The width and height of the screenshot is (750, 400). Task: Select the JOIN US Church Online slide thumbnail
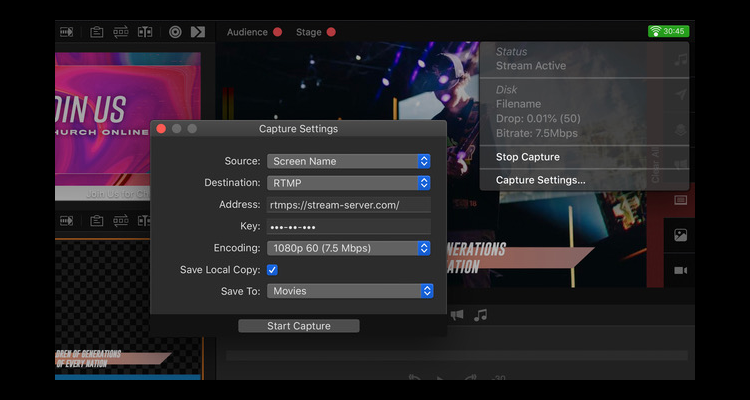128,126
